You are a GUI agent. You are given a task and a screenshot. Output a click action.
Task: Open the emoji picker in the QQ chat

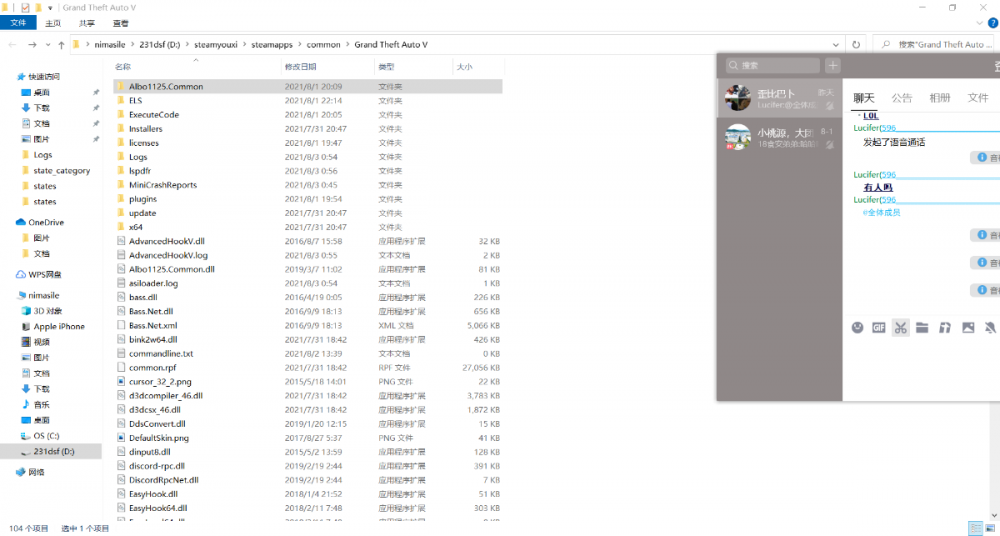tap(857, 327)
